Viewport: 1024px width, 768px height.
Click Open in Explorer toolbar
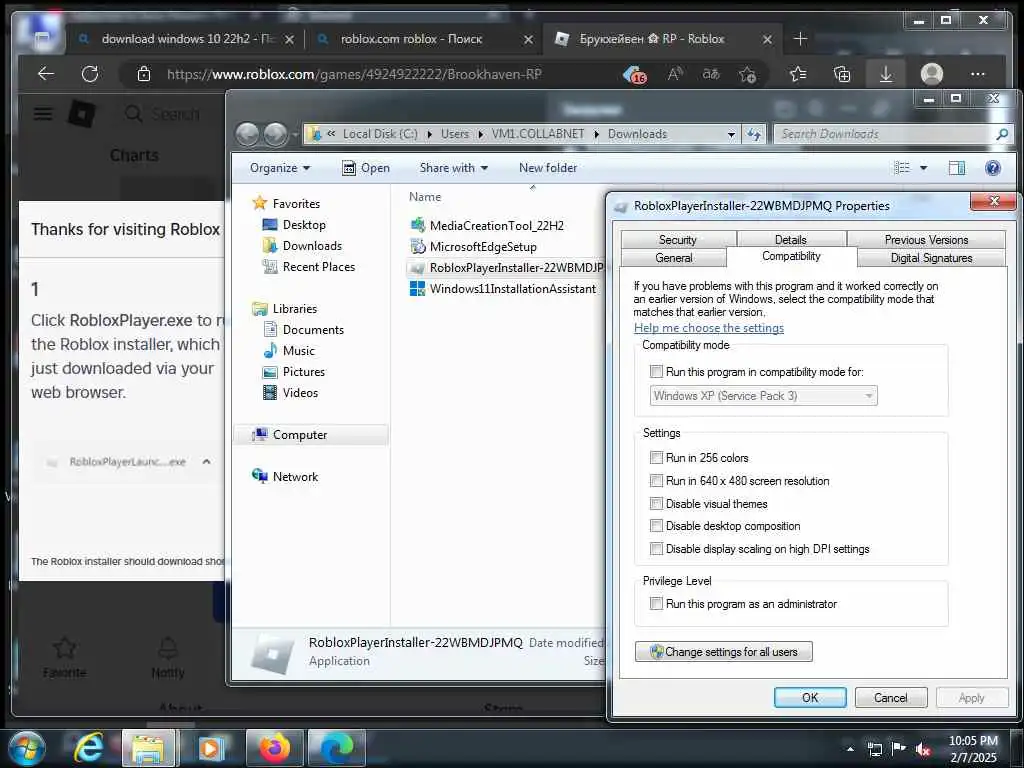[x=366, y=168]
